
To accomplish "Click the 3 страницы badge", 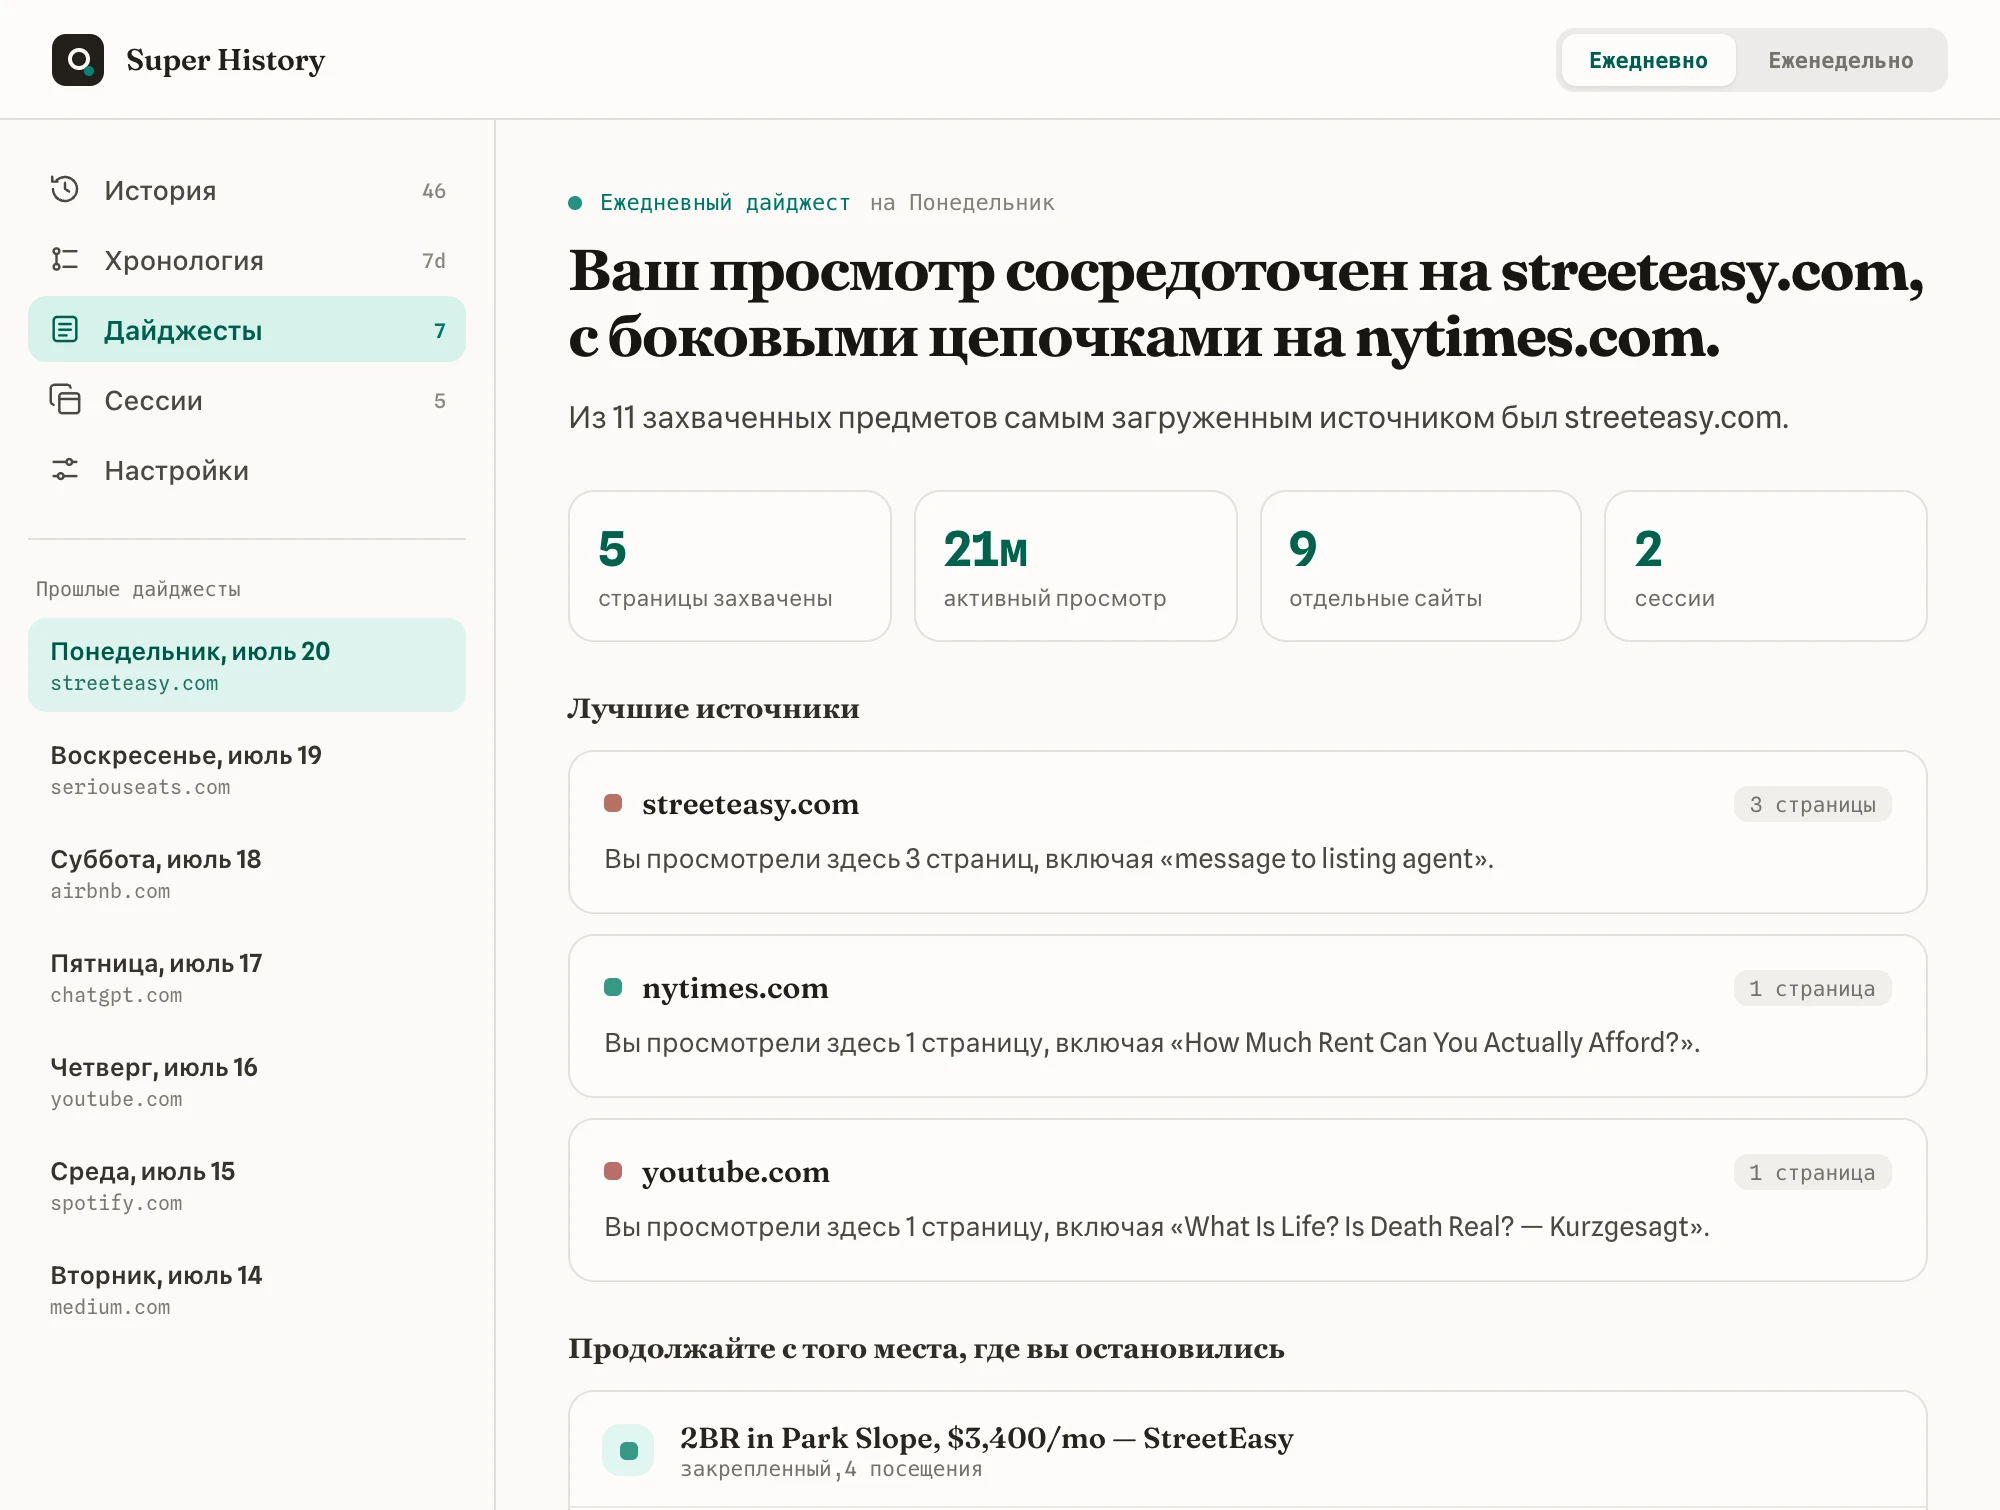I will 1812,804.
